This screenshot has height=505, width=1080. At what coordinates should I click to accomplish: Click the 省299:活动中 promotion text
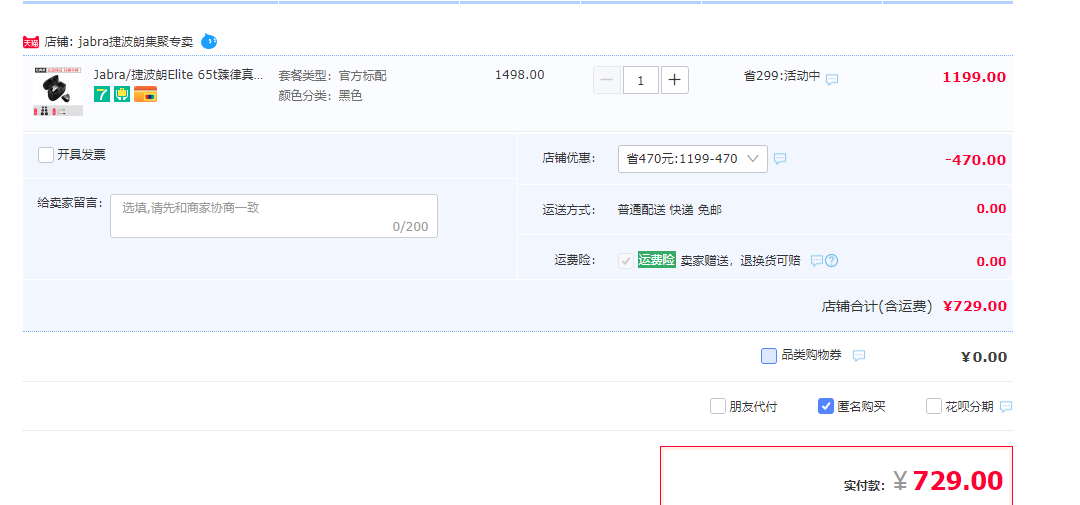782,76
